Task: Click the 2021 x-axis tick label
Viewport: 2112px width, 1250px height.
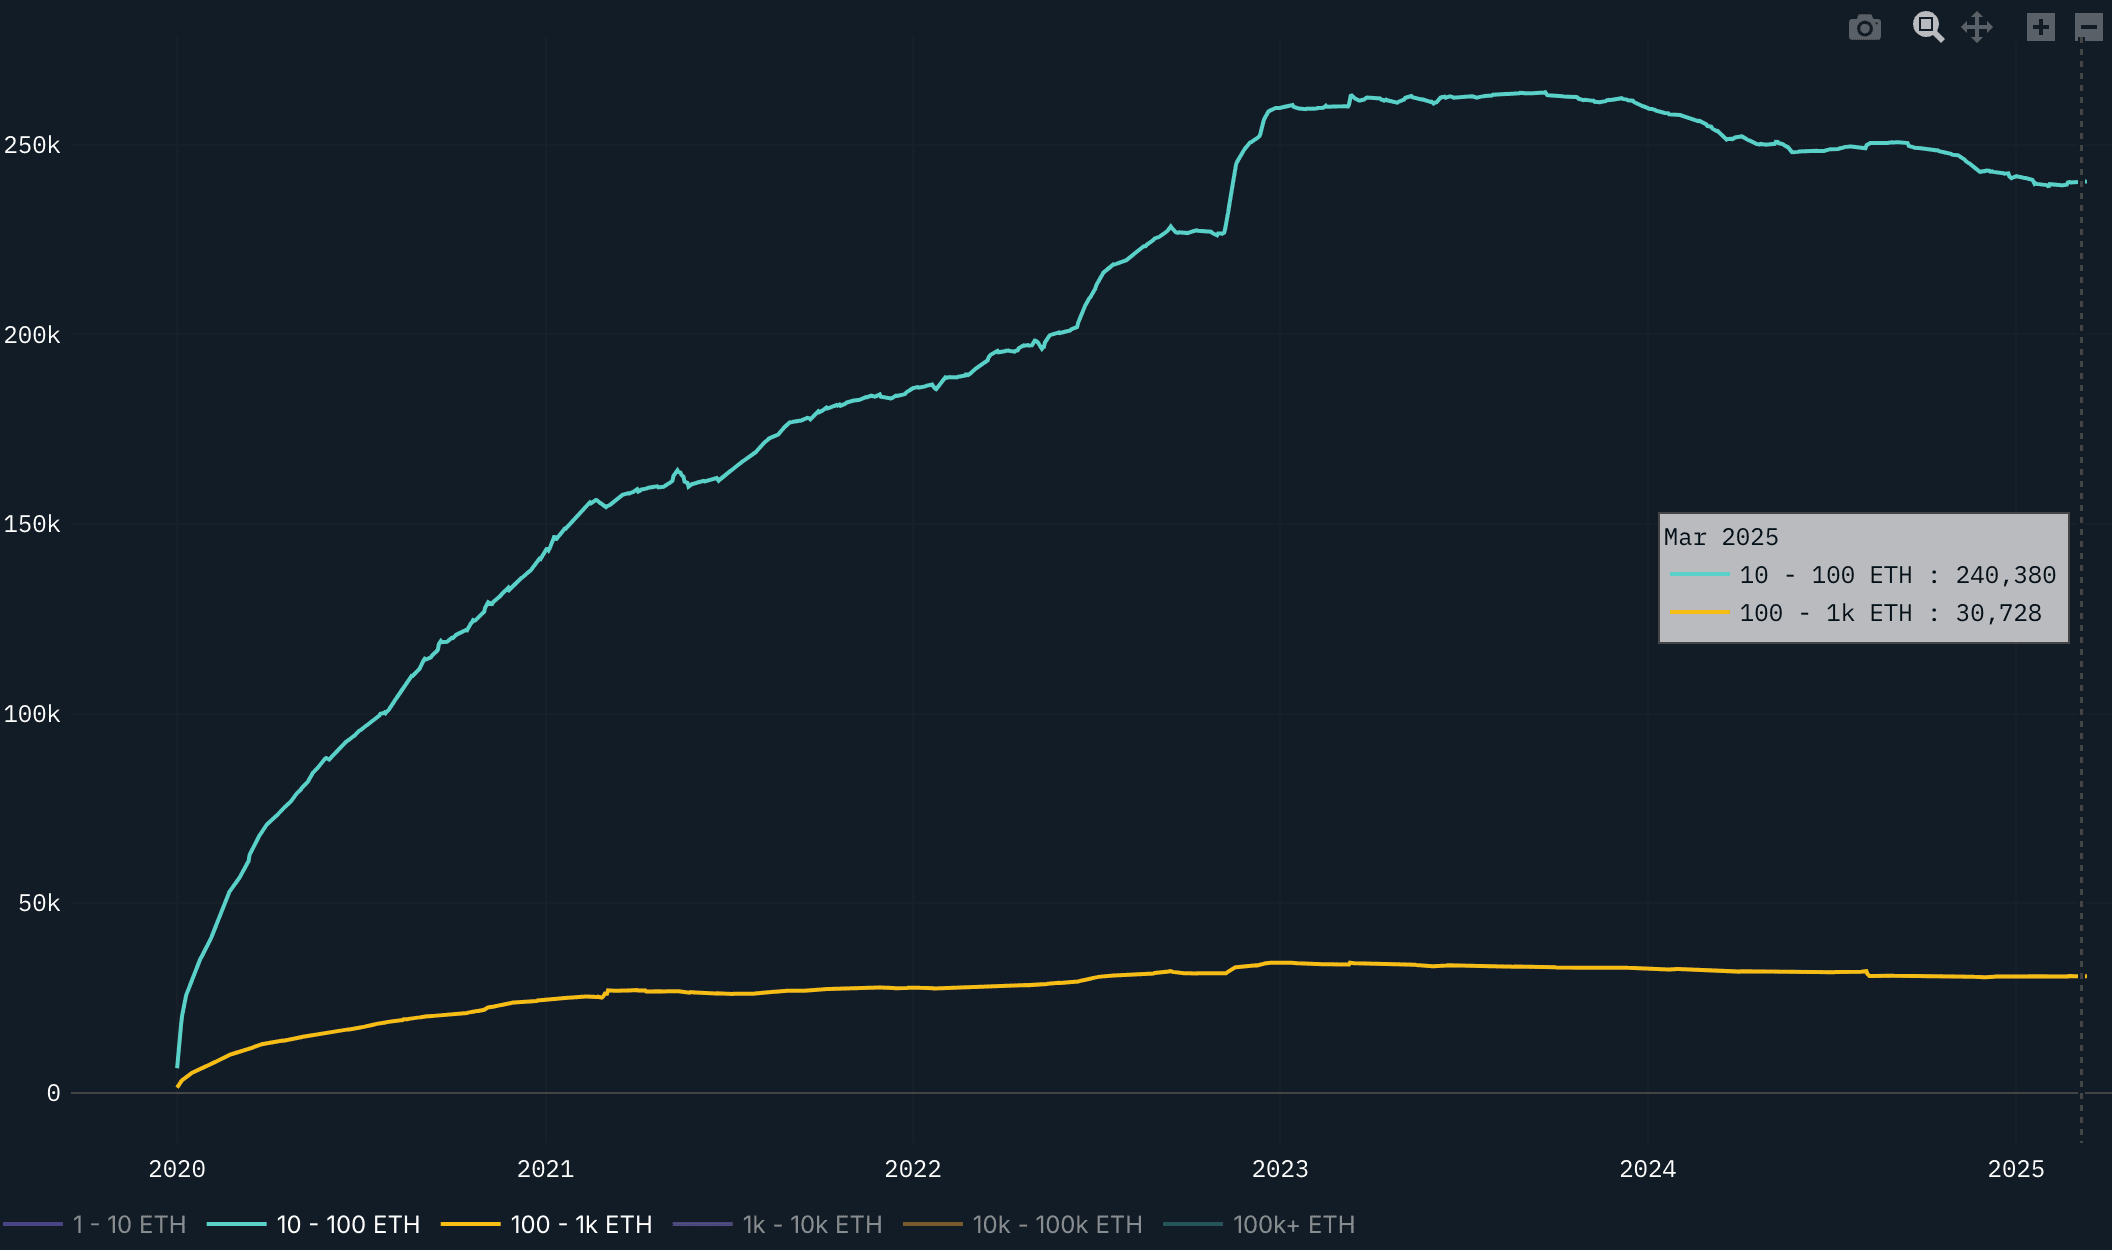Action: click(545, 1169)
